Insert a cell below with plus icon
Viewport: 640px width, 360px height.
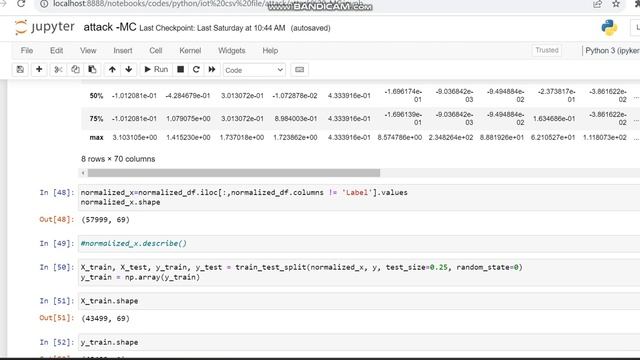[39, 69]
